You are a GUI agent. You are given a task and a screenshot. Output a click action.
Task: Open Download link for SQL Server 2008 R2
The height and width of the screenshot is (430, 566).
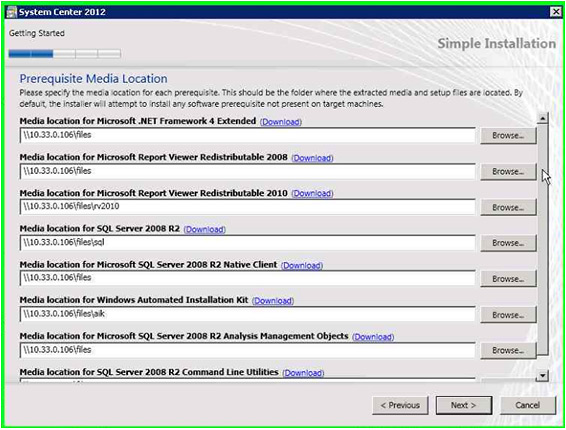click(205, 229)
